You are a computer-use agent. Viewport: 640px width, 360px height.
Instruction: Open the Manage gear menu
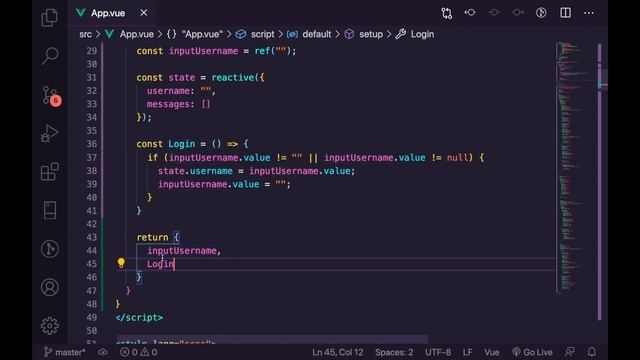pyautogui.click(x=50, y=326)
